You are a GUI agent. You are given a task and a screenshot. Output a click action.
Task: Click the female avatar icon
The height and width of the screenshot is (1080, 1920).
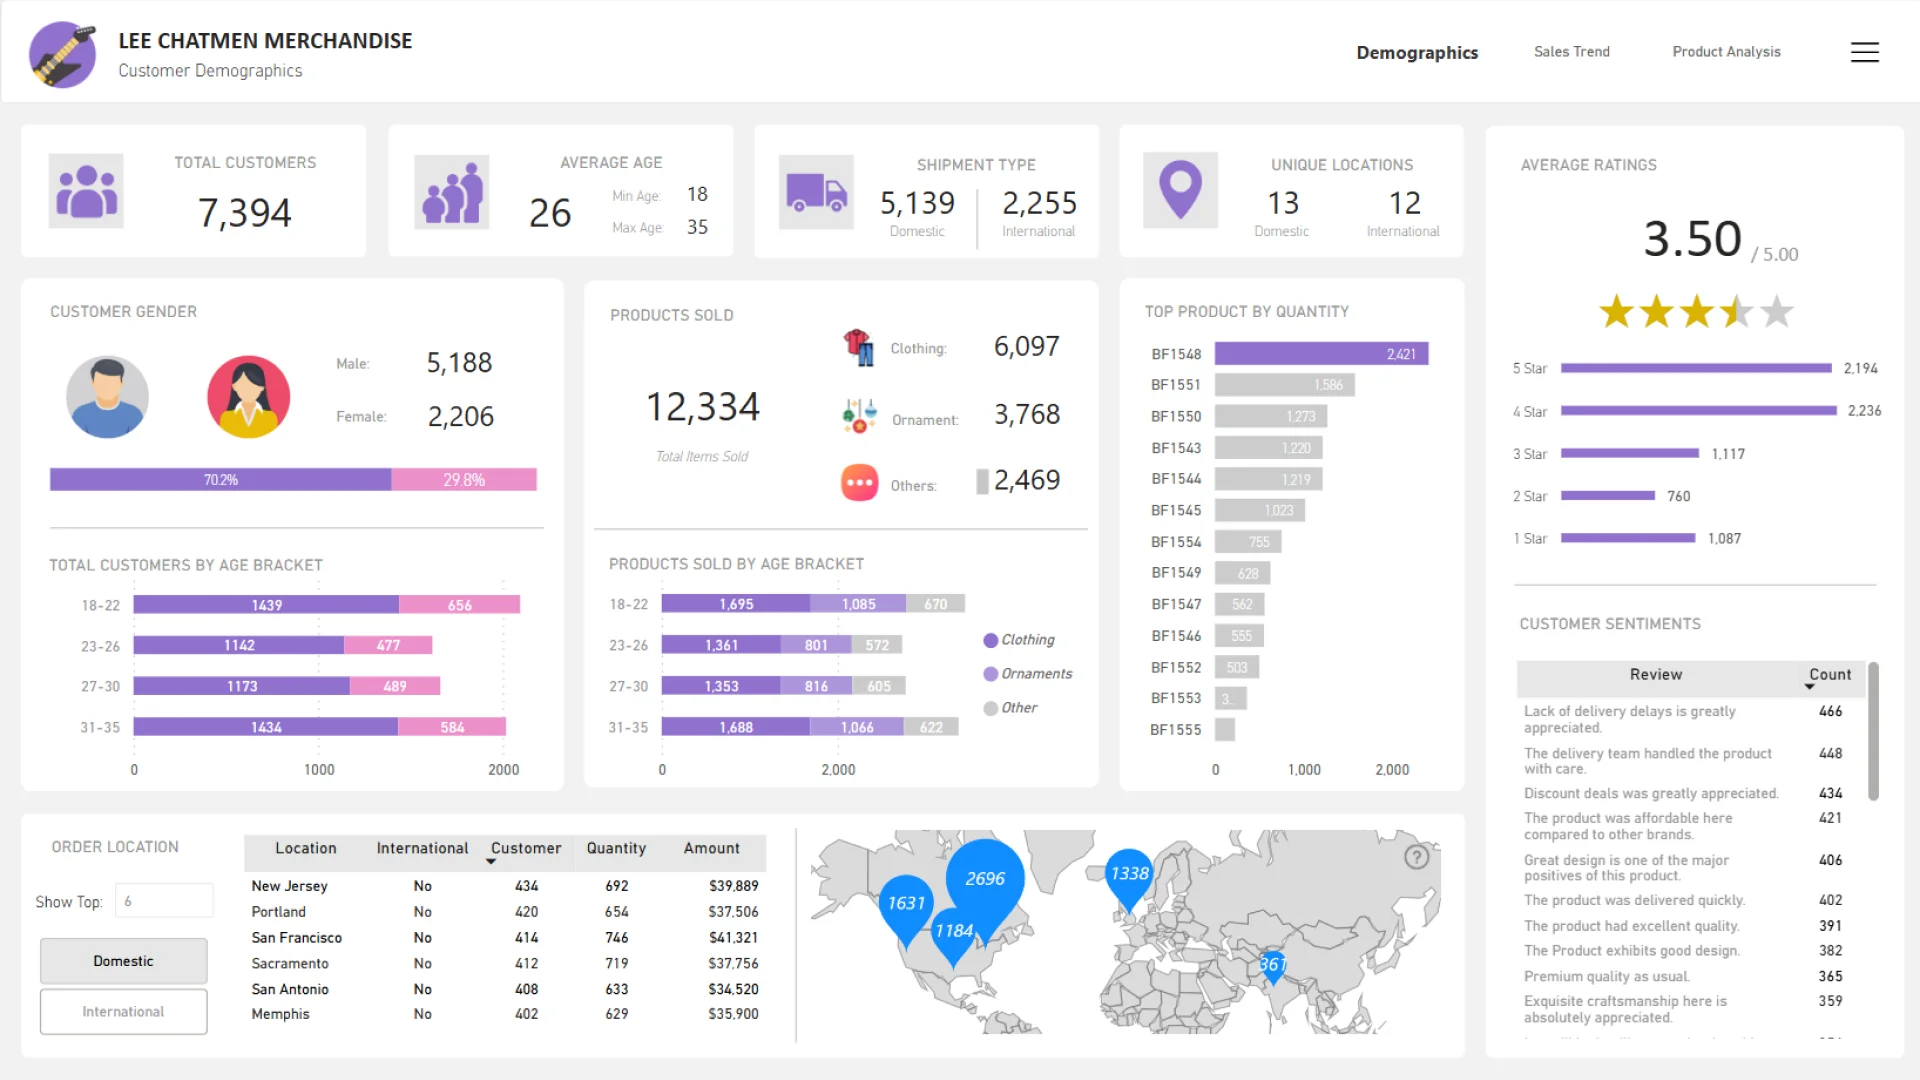248,397
